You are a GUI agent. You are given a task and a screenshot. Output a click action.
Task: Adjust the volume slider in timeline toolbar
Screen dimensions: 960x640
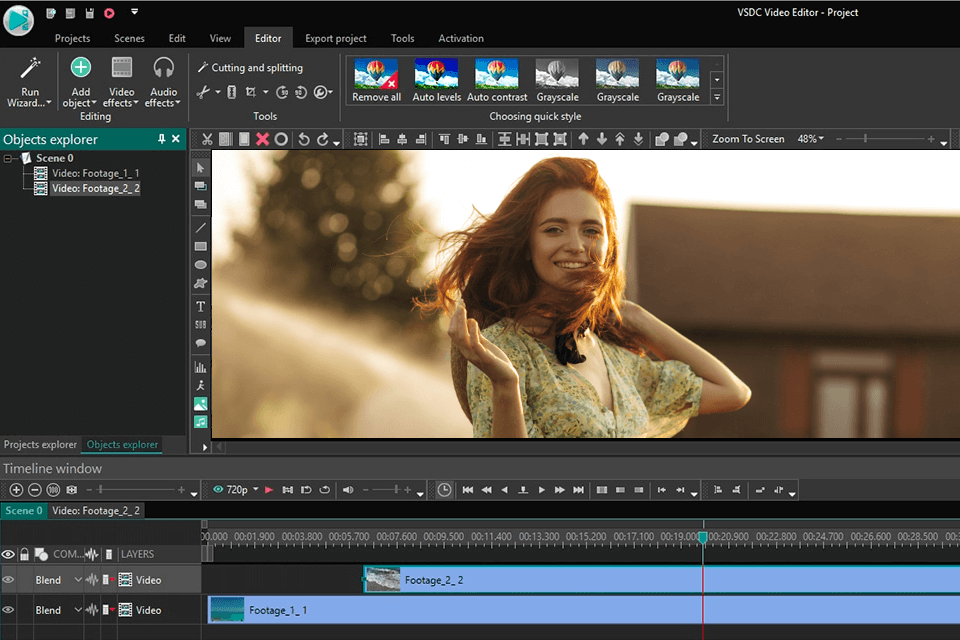pos(396,489)
